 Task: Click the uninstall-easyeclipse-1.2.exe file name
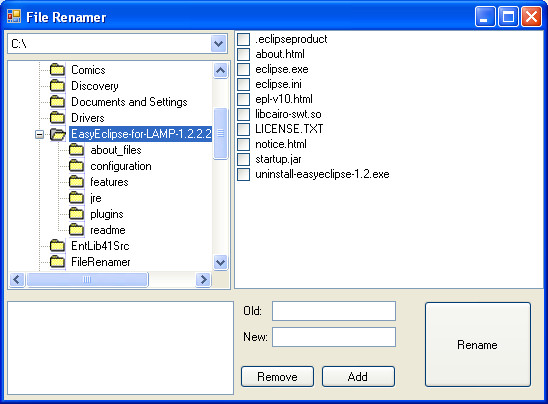tap(322, 174)
